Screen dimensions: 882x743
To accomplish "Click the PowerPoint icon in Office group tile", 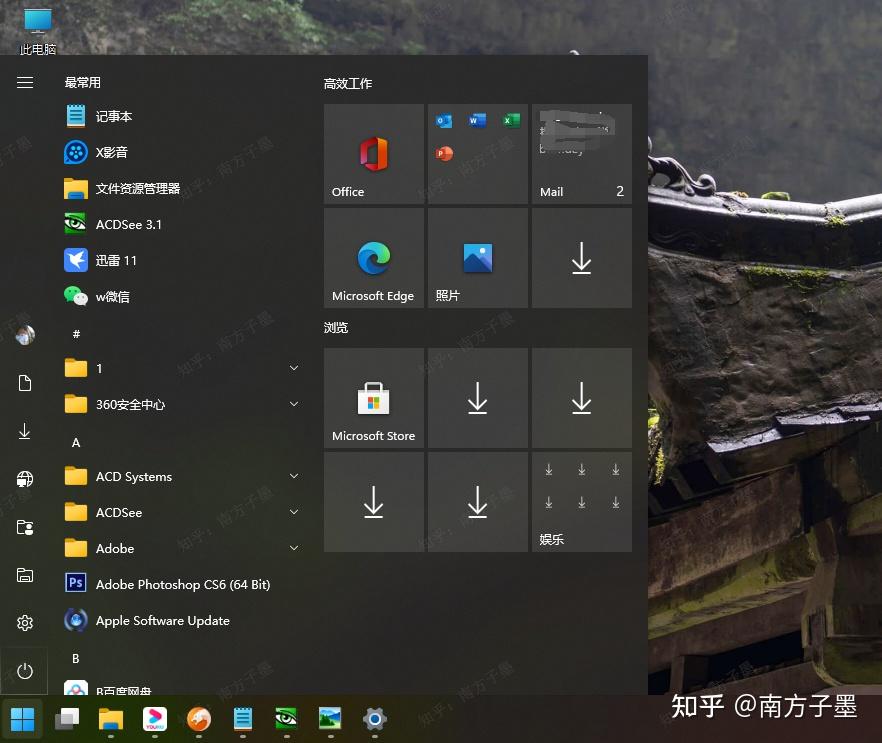I will pos(444,153).
